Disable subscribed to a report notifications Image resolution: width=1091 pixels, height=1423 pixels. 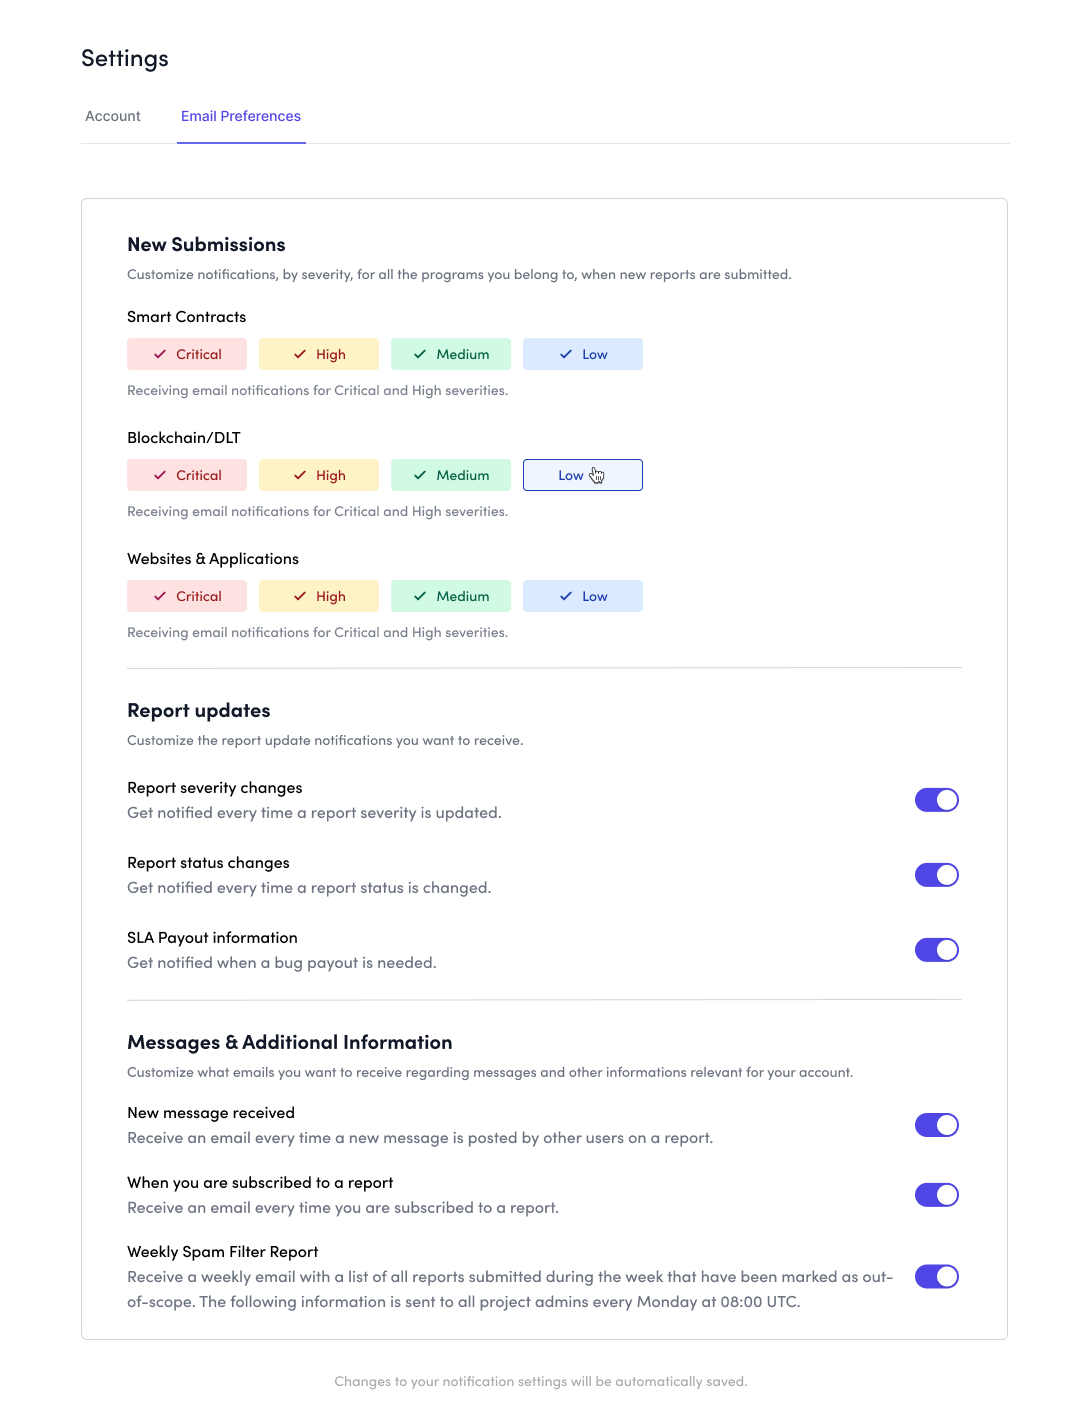(936, 1194)
